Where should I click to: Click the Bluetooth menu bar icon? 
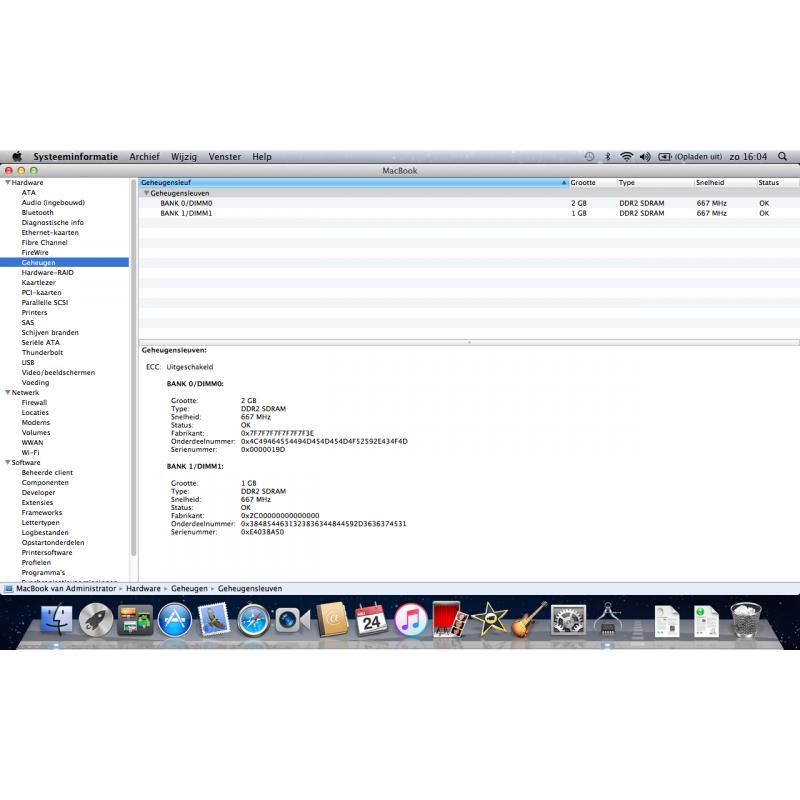[608, 157]
